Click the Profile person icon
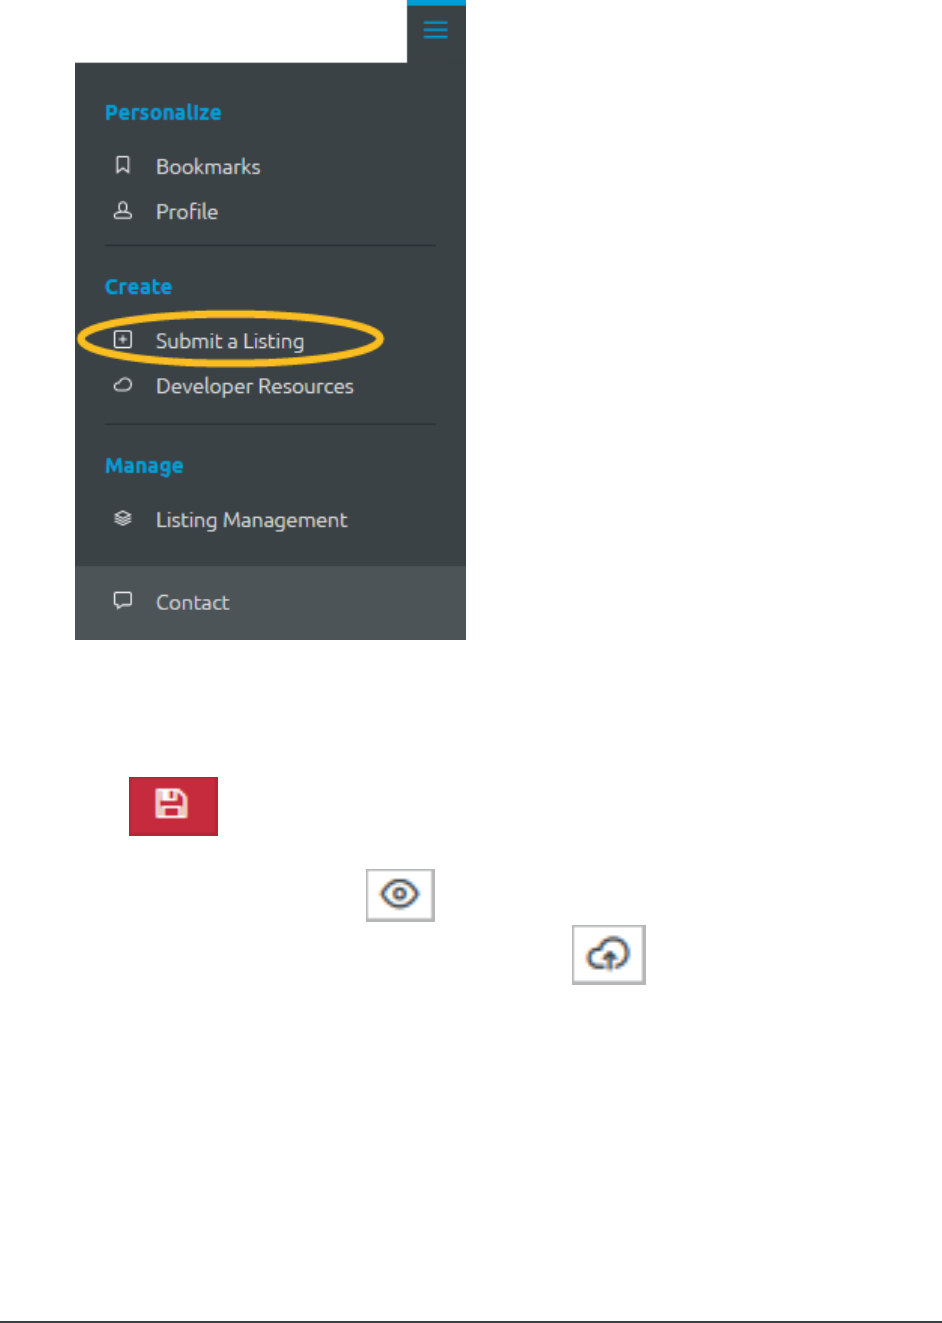The width and height of the screenshot is (942, 1323). [123, 210]
